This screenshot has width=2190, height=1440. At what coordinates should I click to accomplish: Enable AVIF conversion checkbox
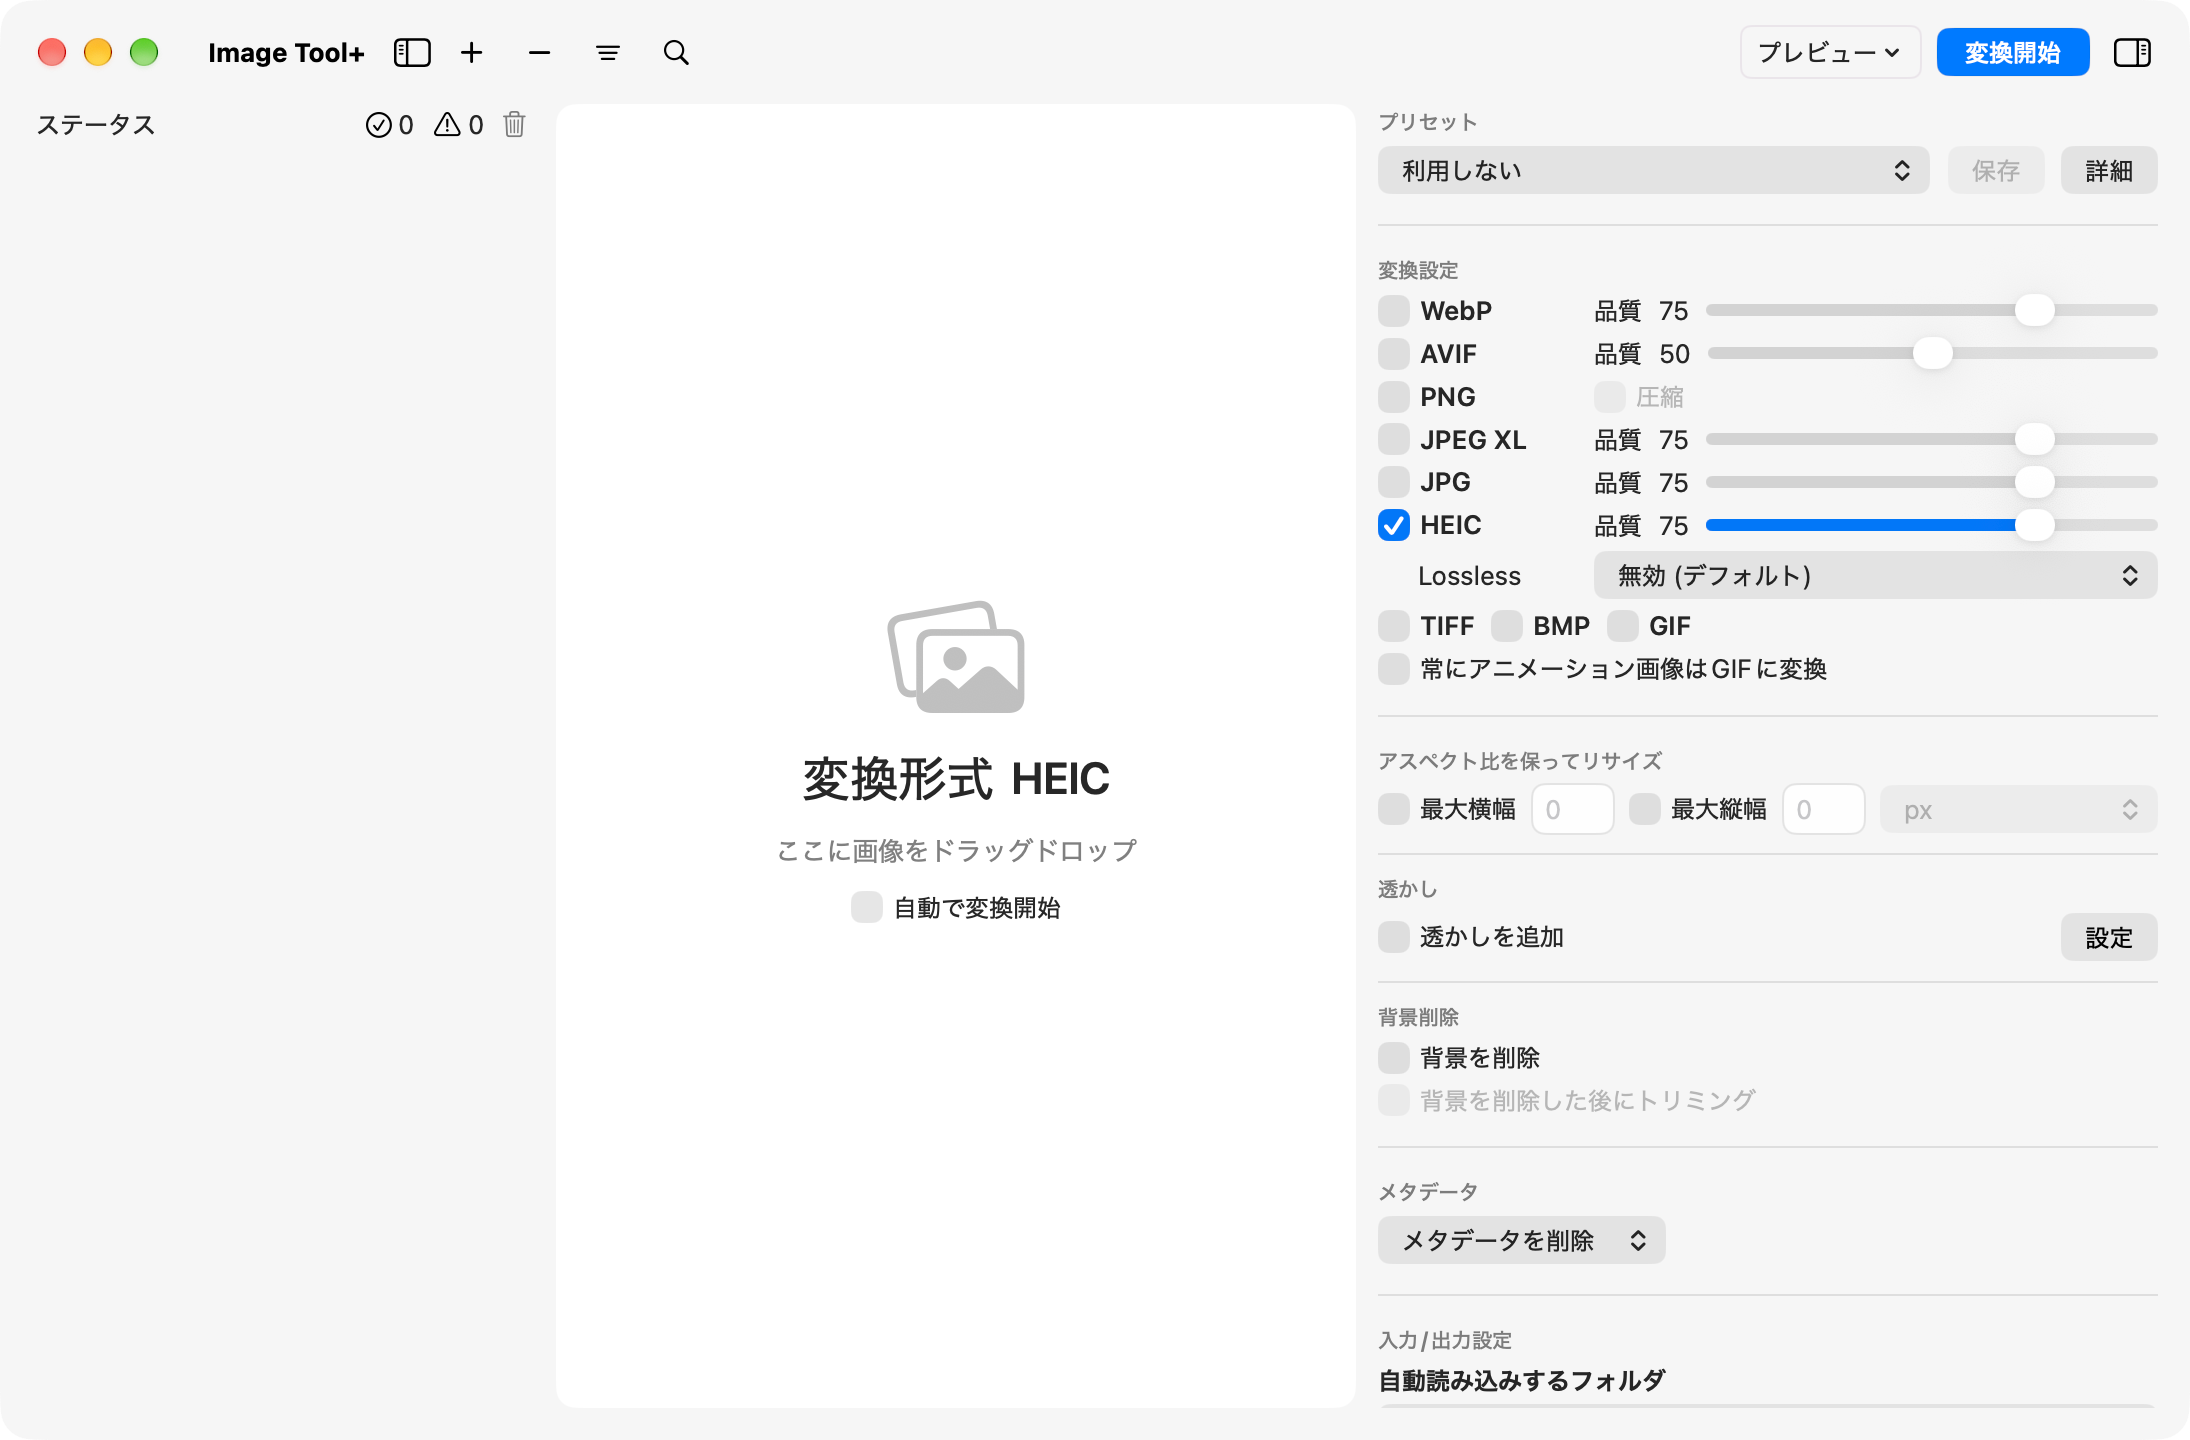click(1394, 354)
